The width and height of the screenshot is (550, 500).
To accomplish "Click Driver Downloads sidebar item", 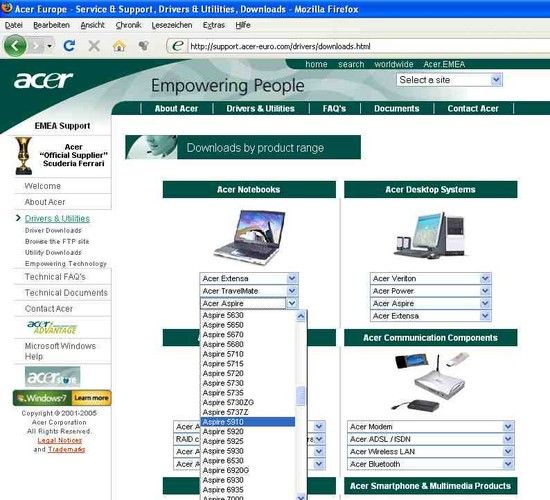I will coord(53,231).
